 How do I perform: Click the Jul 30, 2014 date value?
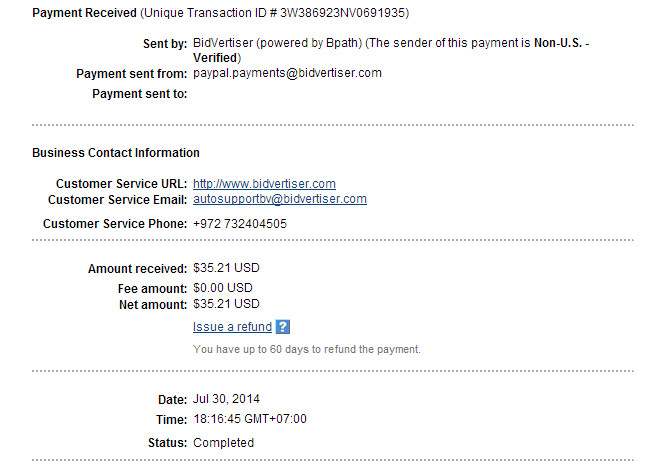pos(226,399)
